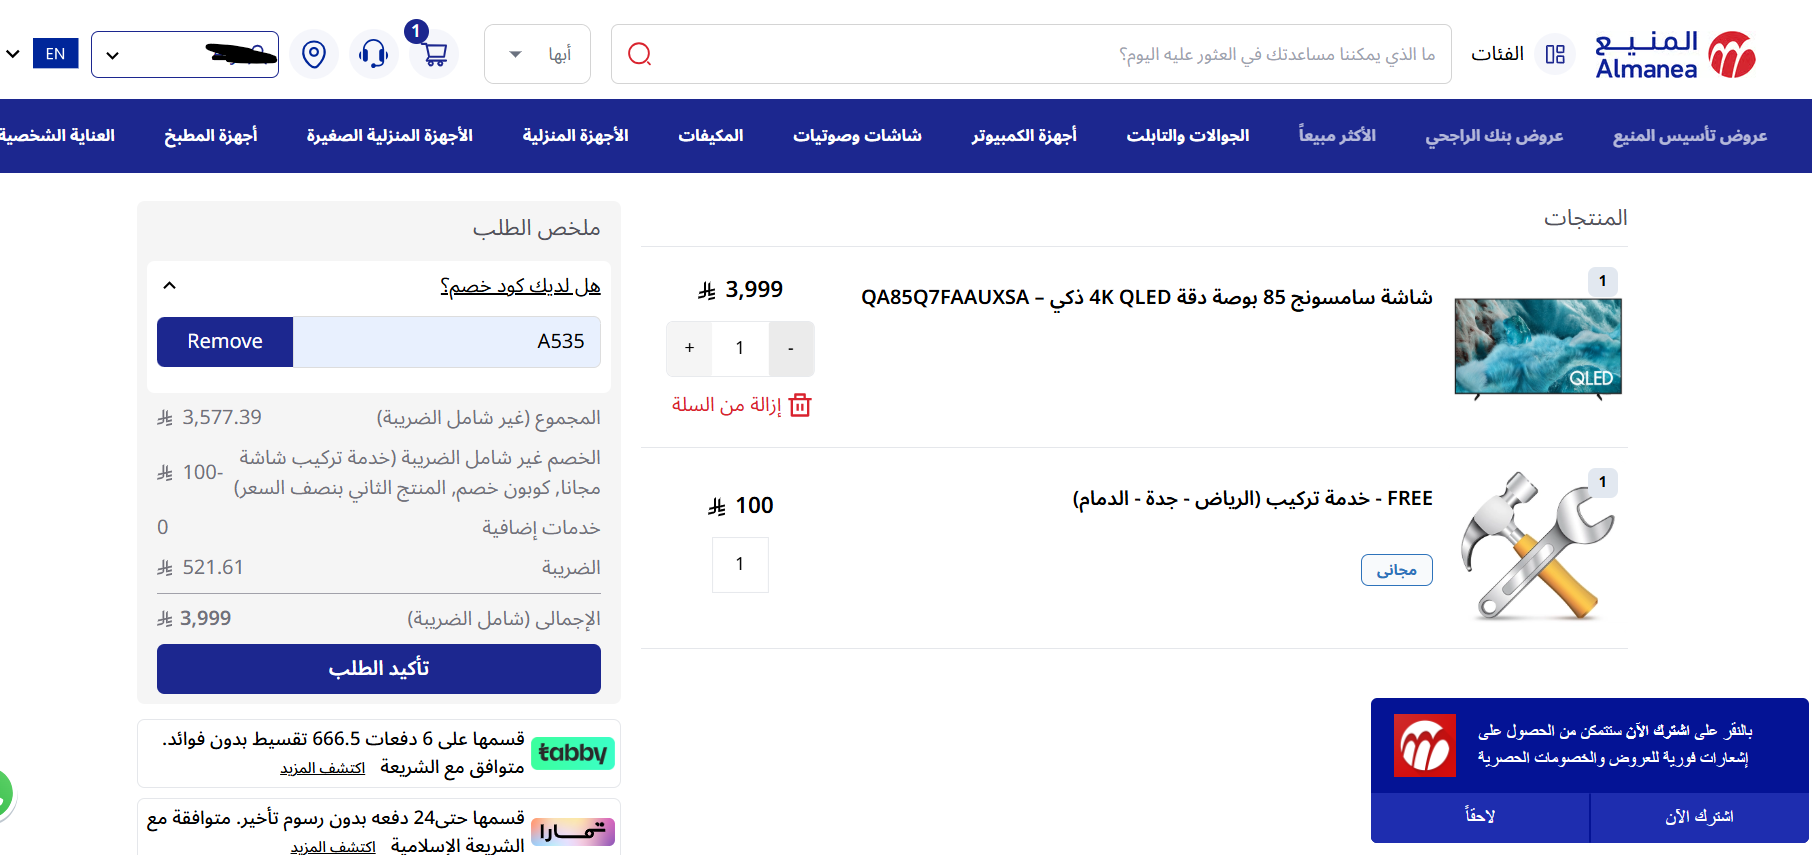This screenshot has width=1812, height=855.
Task: Open الجوالات والتابلت menu
Action: pos(1188,135)
